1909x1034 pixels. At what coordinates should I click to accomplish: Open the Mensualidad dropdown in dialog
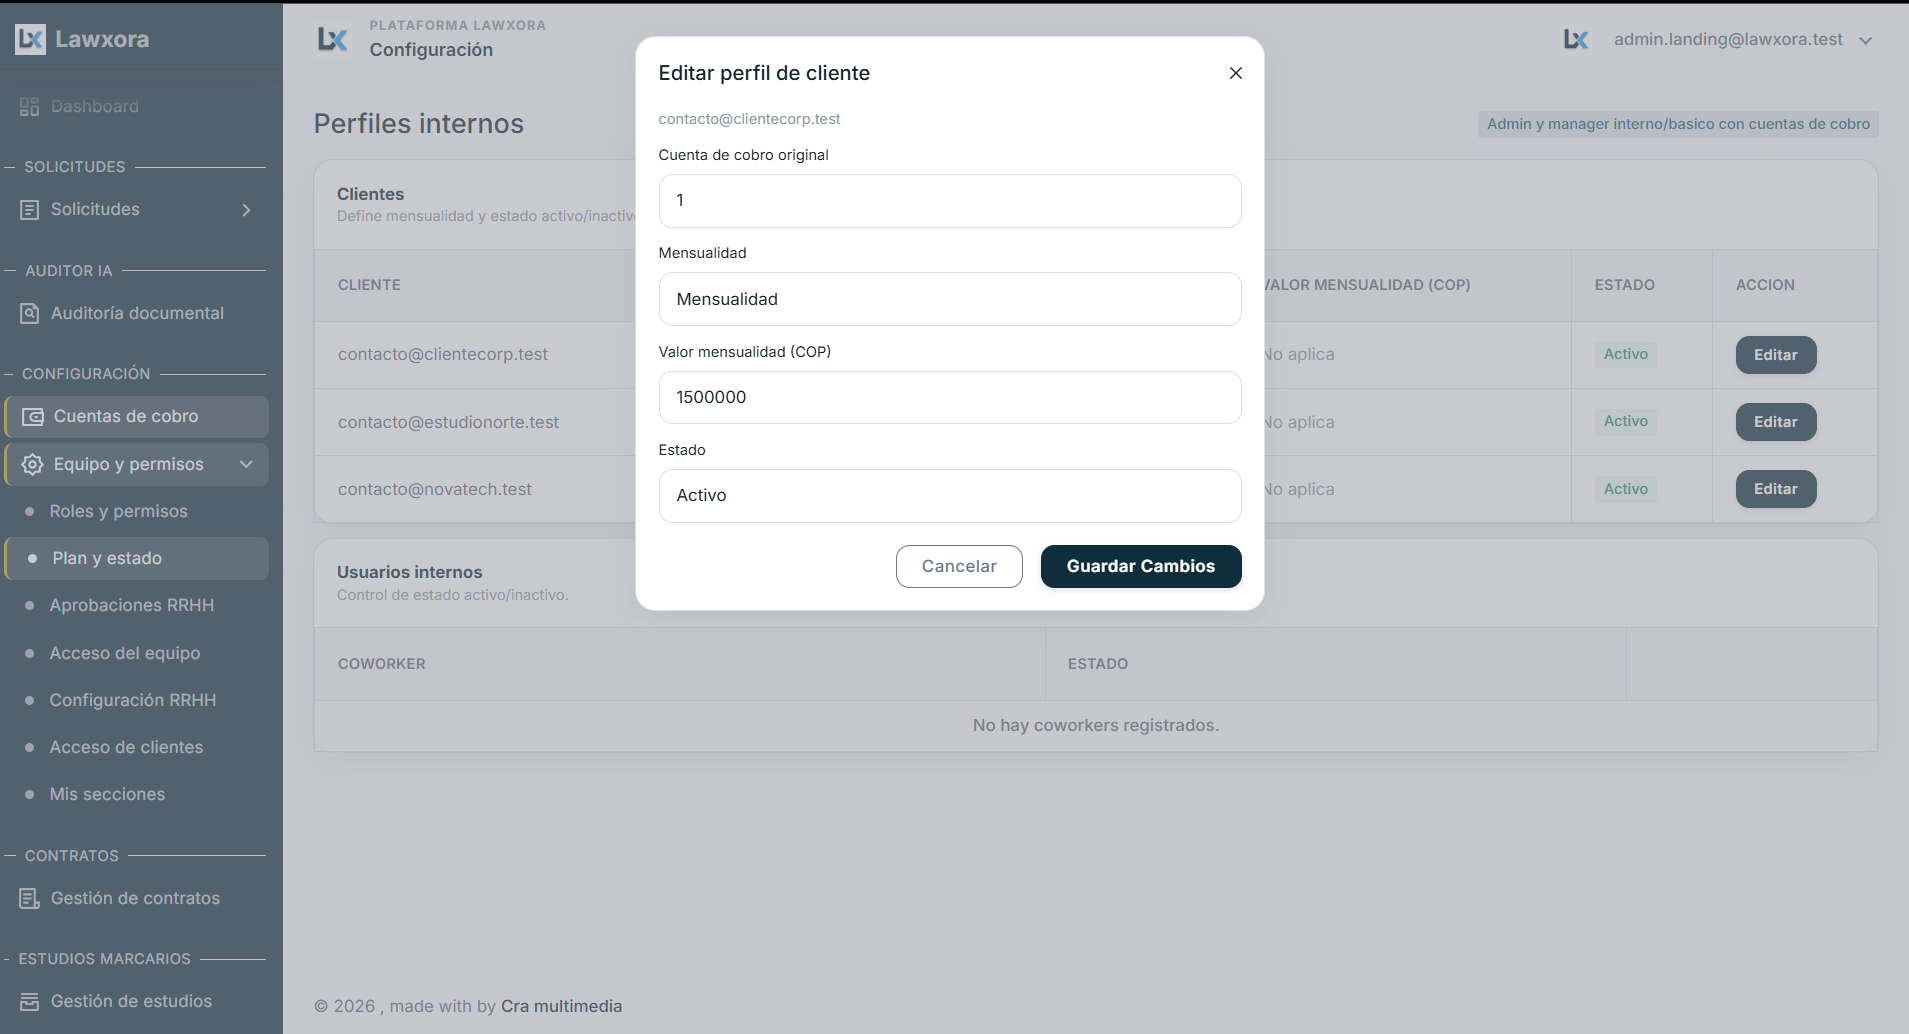950,299
